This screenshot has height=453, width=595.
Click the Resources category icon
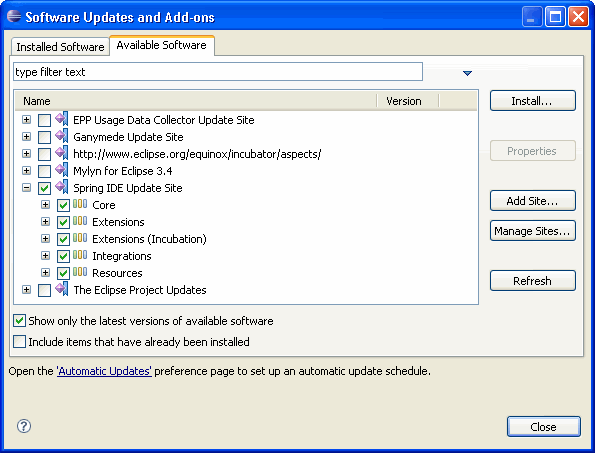pos(80,272)
